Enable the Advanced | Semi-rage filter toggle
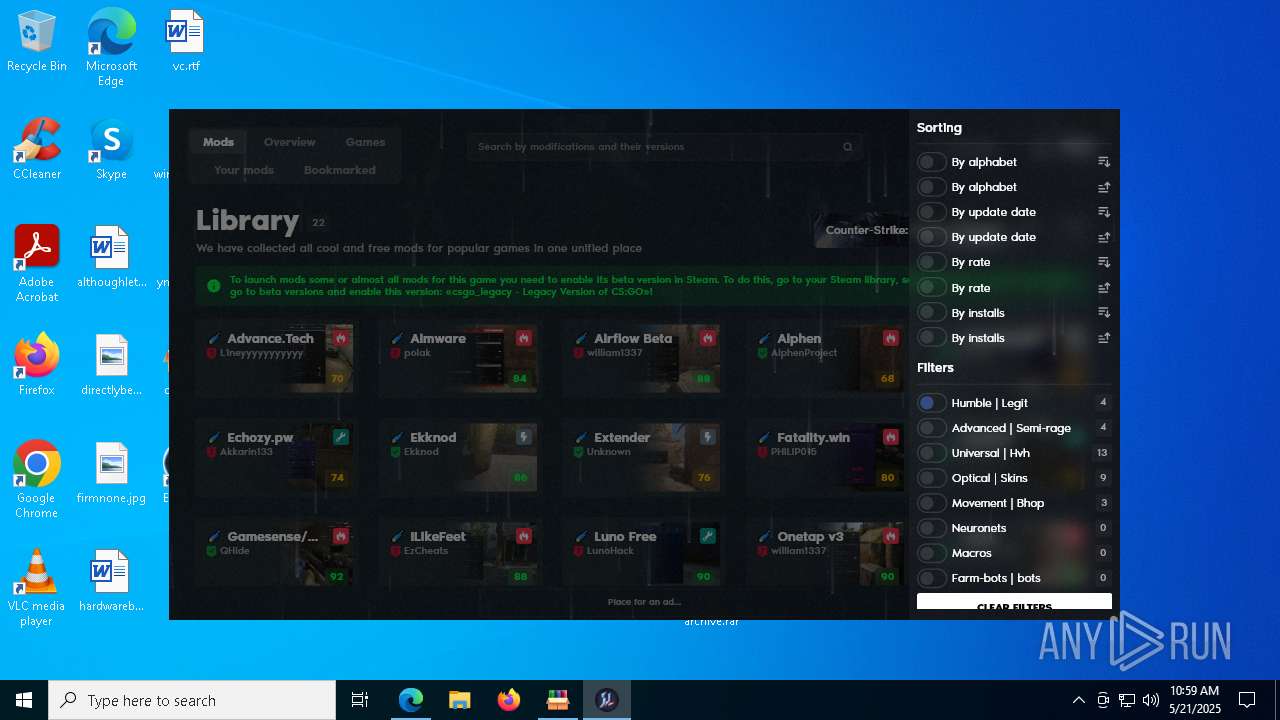1280x720 pixels. pos(931,428)
